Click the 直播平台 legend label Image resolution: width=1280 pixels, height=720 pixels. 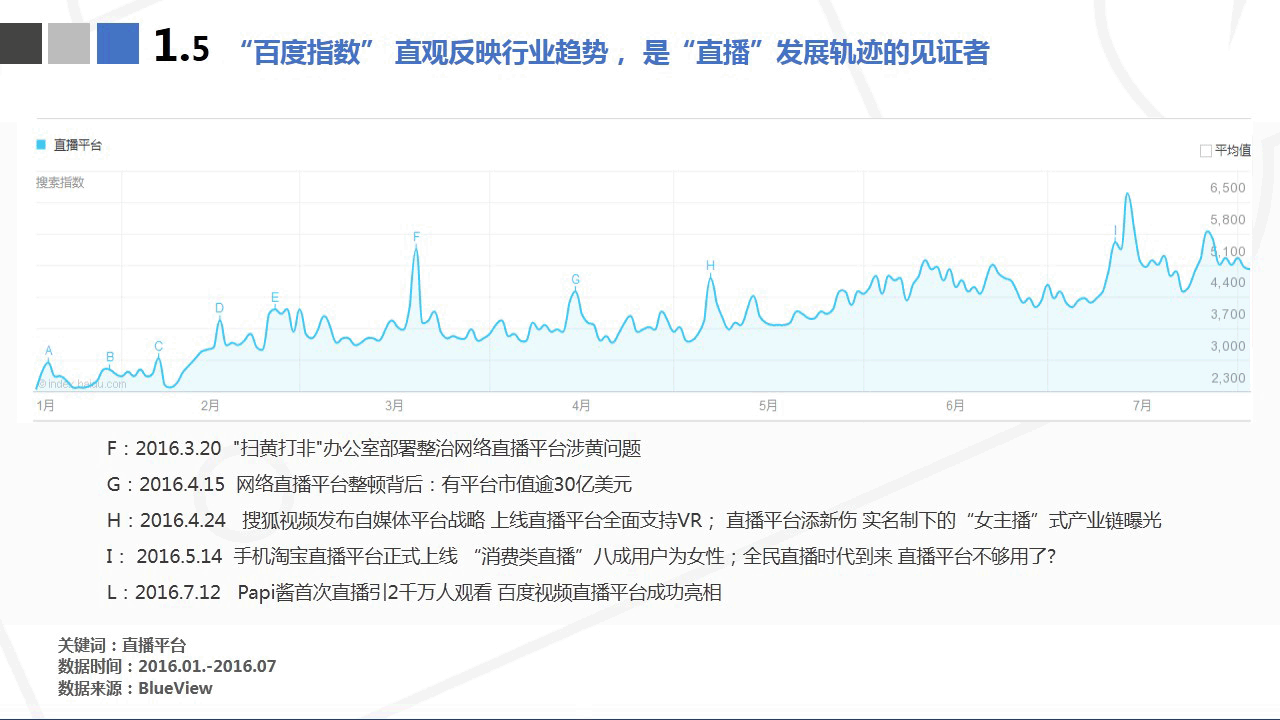77,145
